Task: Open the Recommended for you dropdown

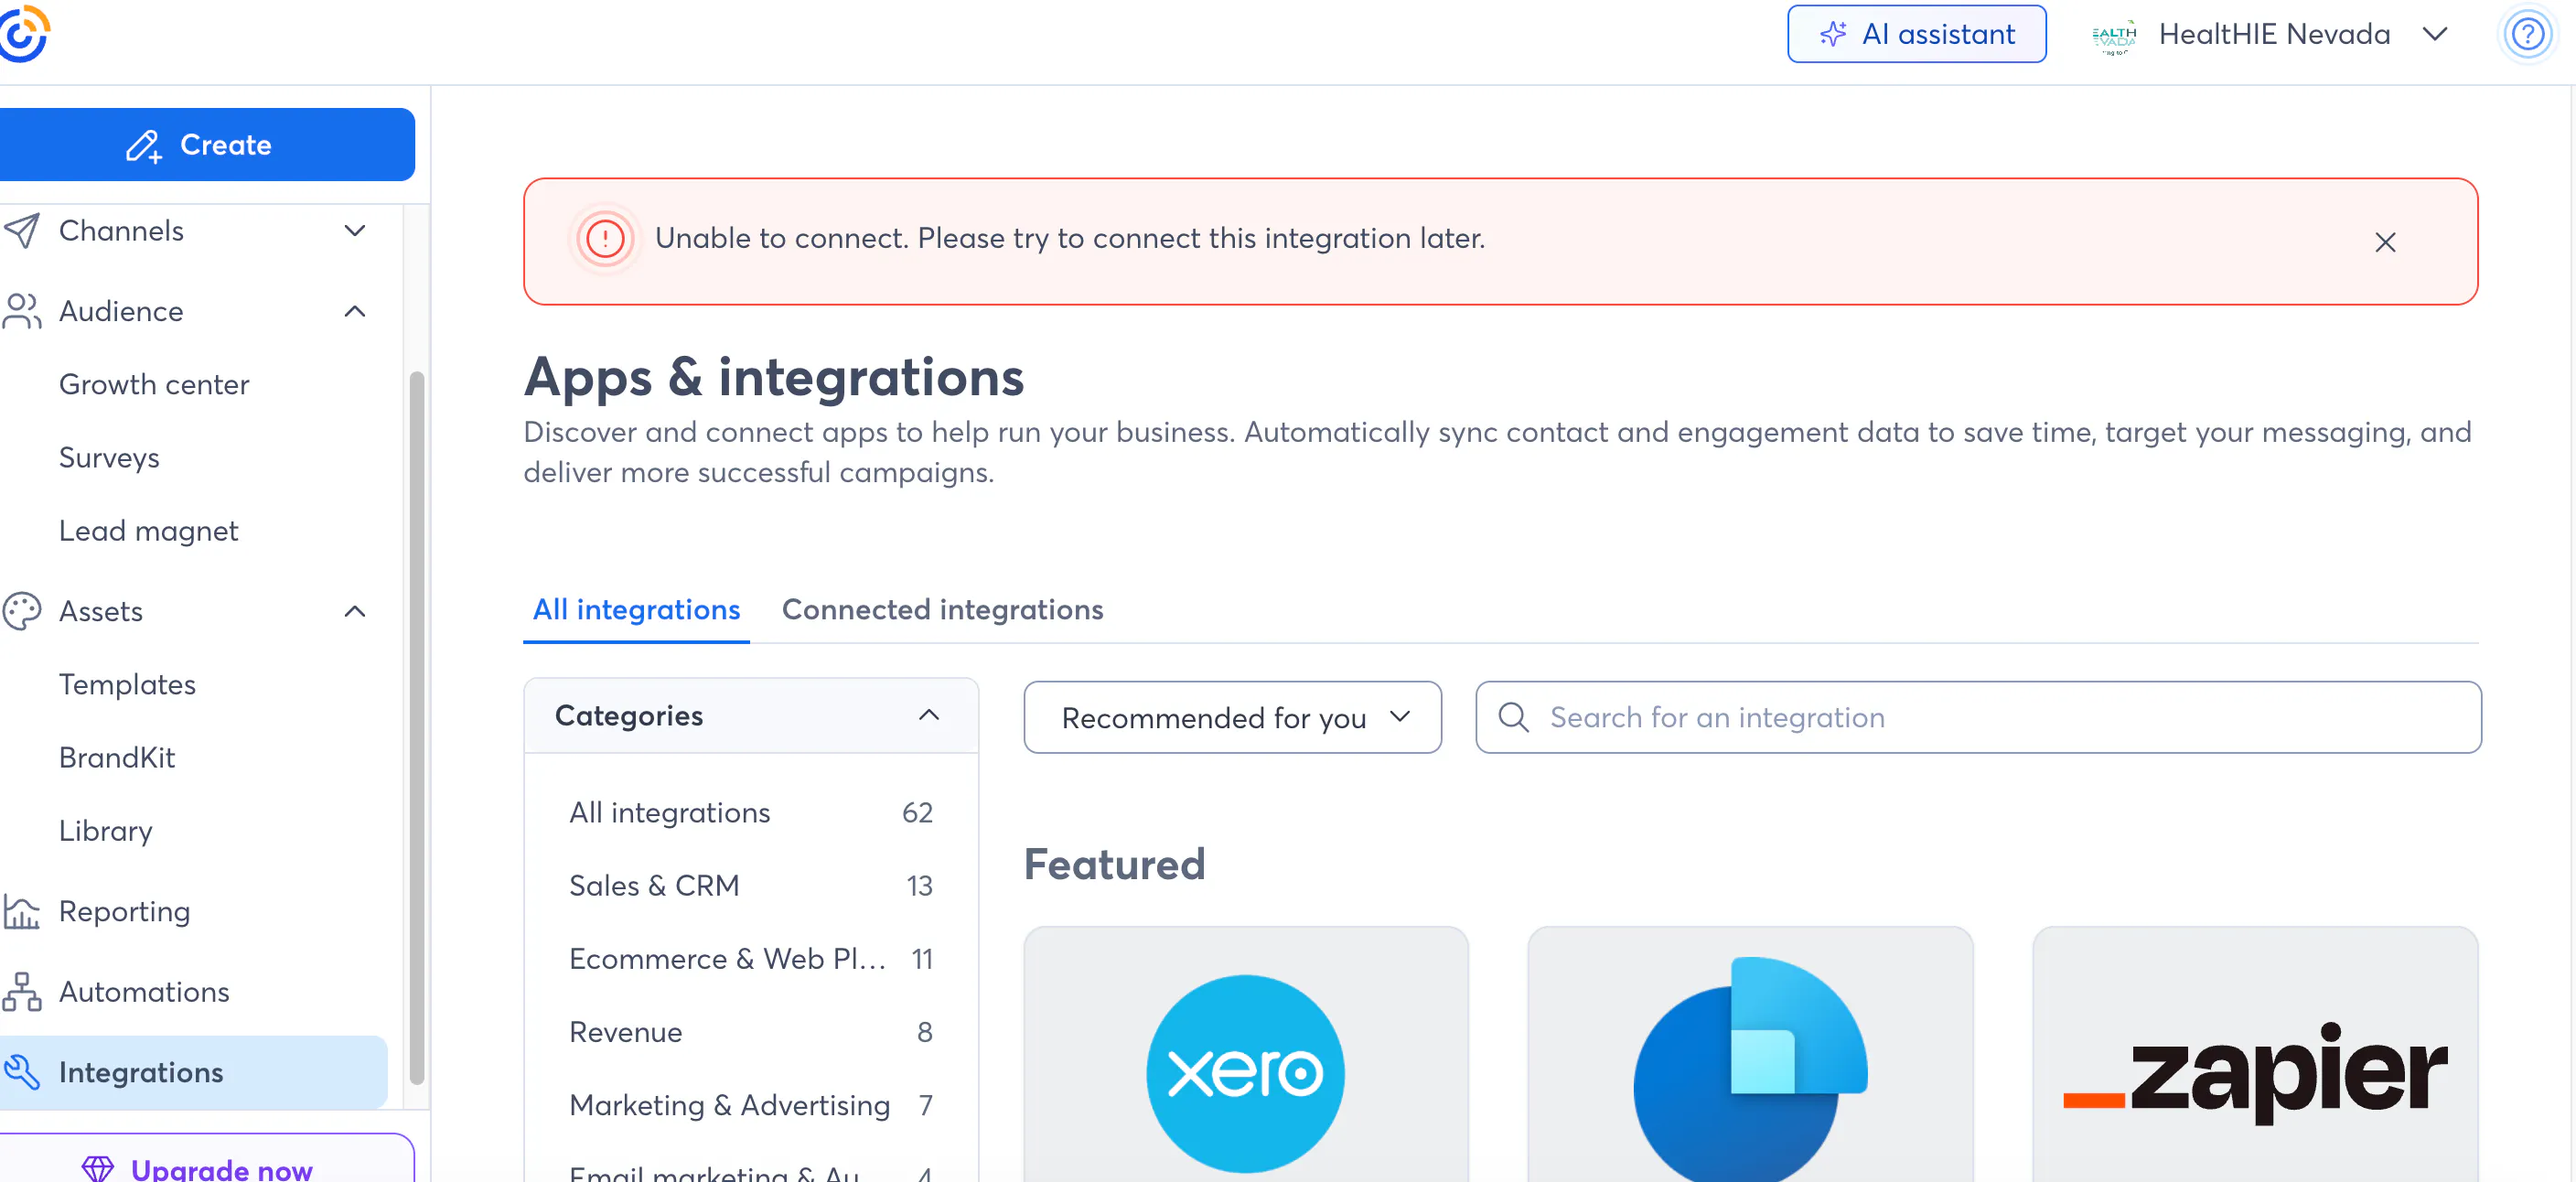Action: [1232, 717]
